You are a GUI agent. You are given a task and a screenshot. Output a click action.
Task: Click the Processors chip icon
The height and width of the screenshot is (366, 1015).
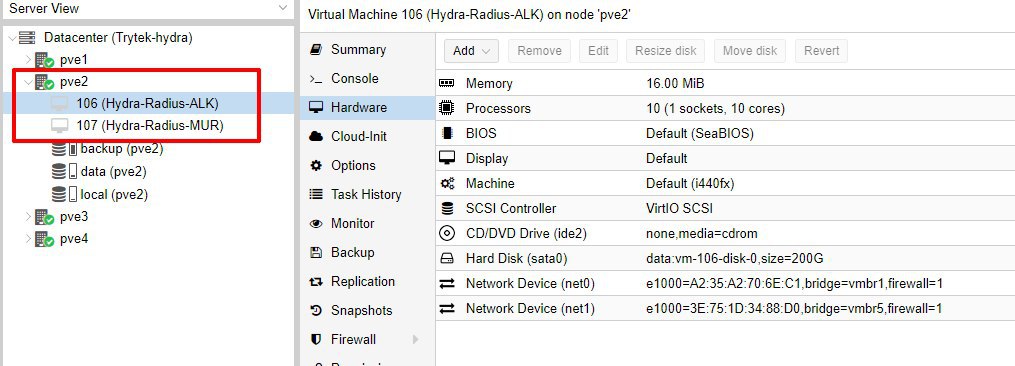click(x=447, y=108)
